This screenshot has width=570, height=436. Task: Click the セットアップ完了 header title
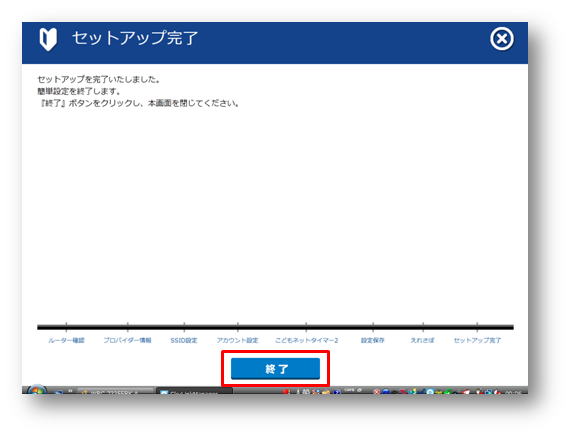[135, 38]
